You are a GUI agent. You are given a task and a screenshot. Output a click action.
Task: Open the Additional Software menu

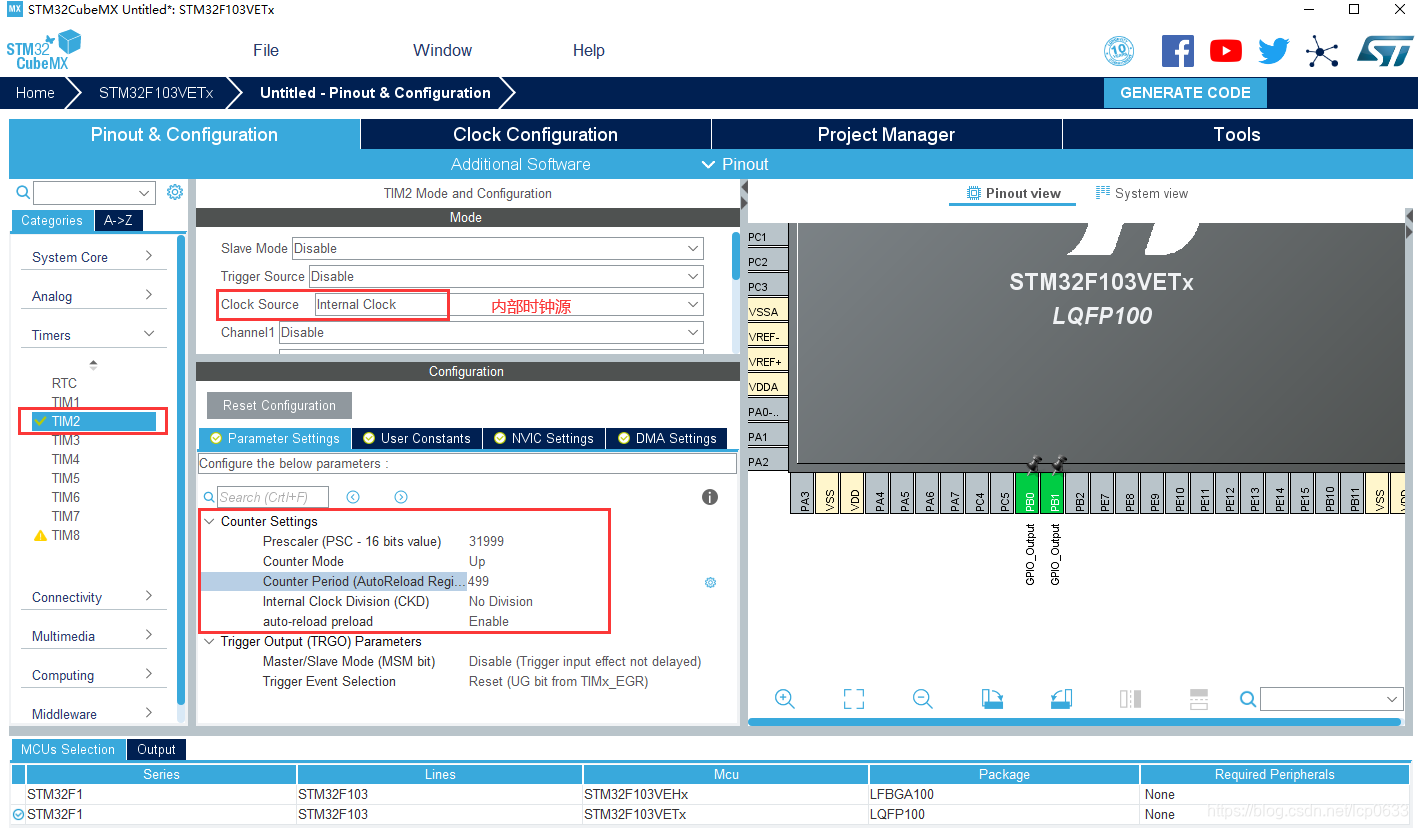(520, 164)
